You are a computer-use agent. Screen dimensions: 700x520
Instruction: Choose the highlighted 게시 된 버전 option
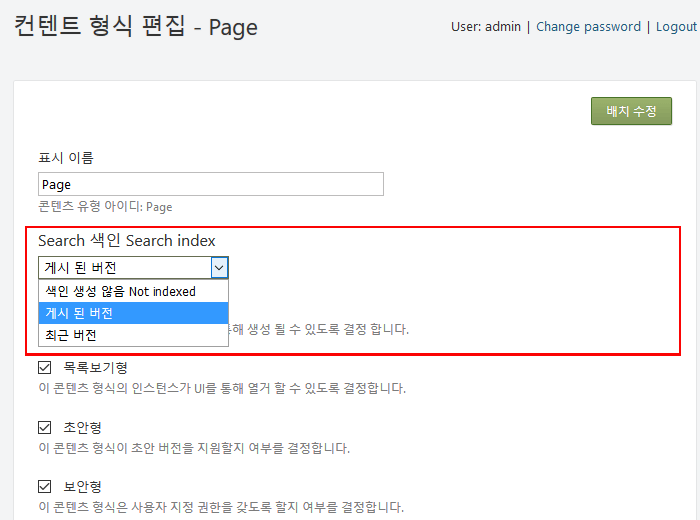coord(133,313)
